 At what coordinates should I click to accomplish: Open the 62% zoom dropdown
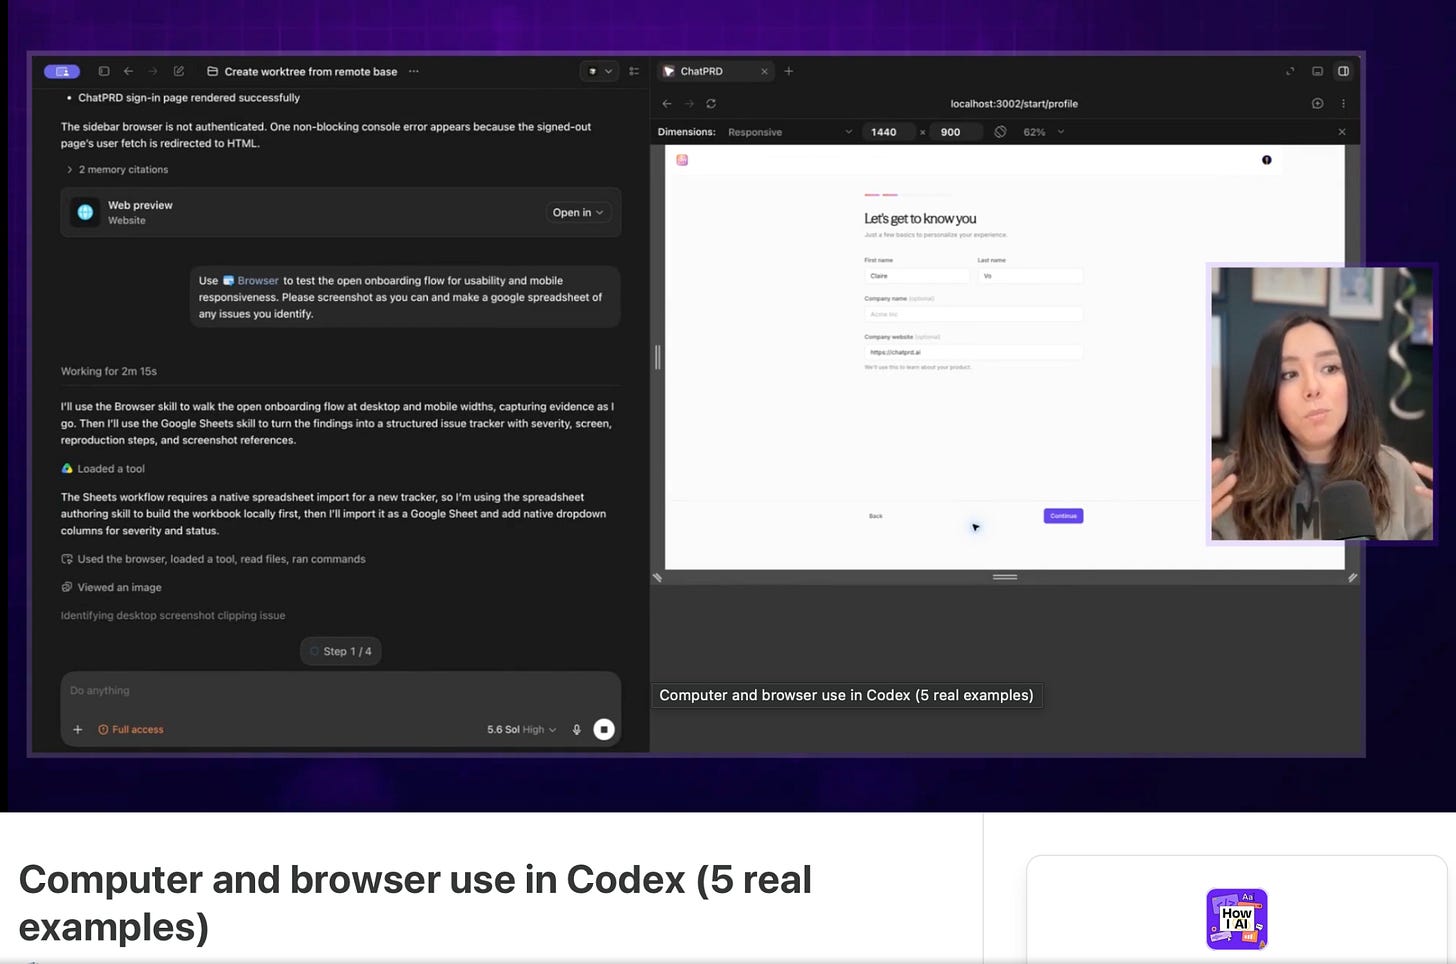[x=1044, y=132]
